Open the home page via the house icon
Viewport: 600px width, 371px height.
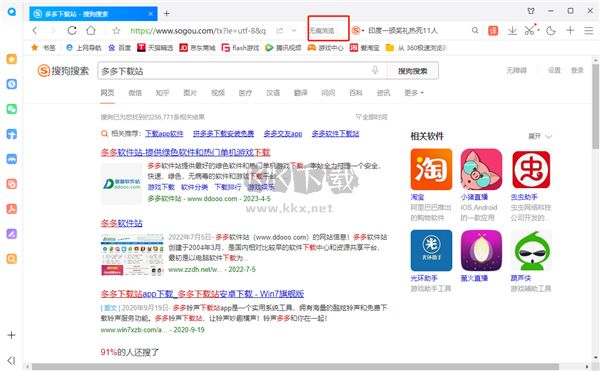click(91, 30)
